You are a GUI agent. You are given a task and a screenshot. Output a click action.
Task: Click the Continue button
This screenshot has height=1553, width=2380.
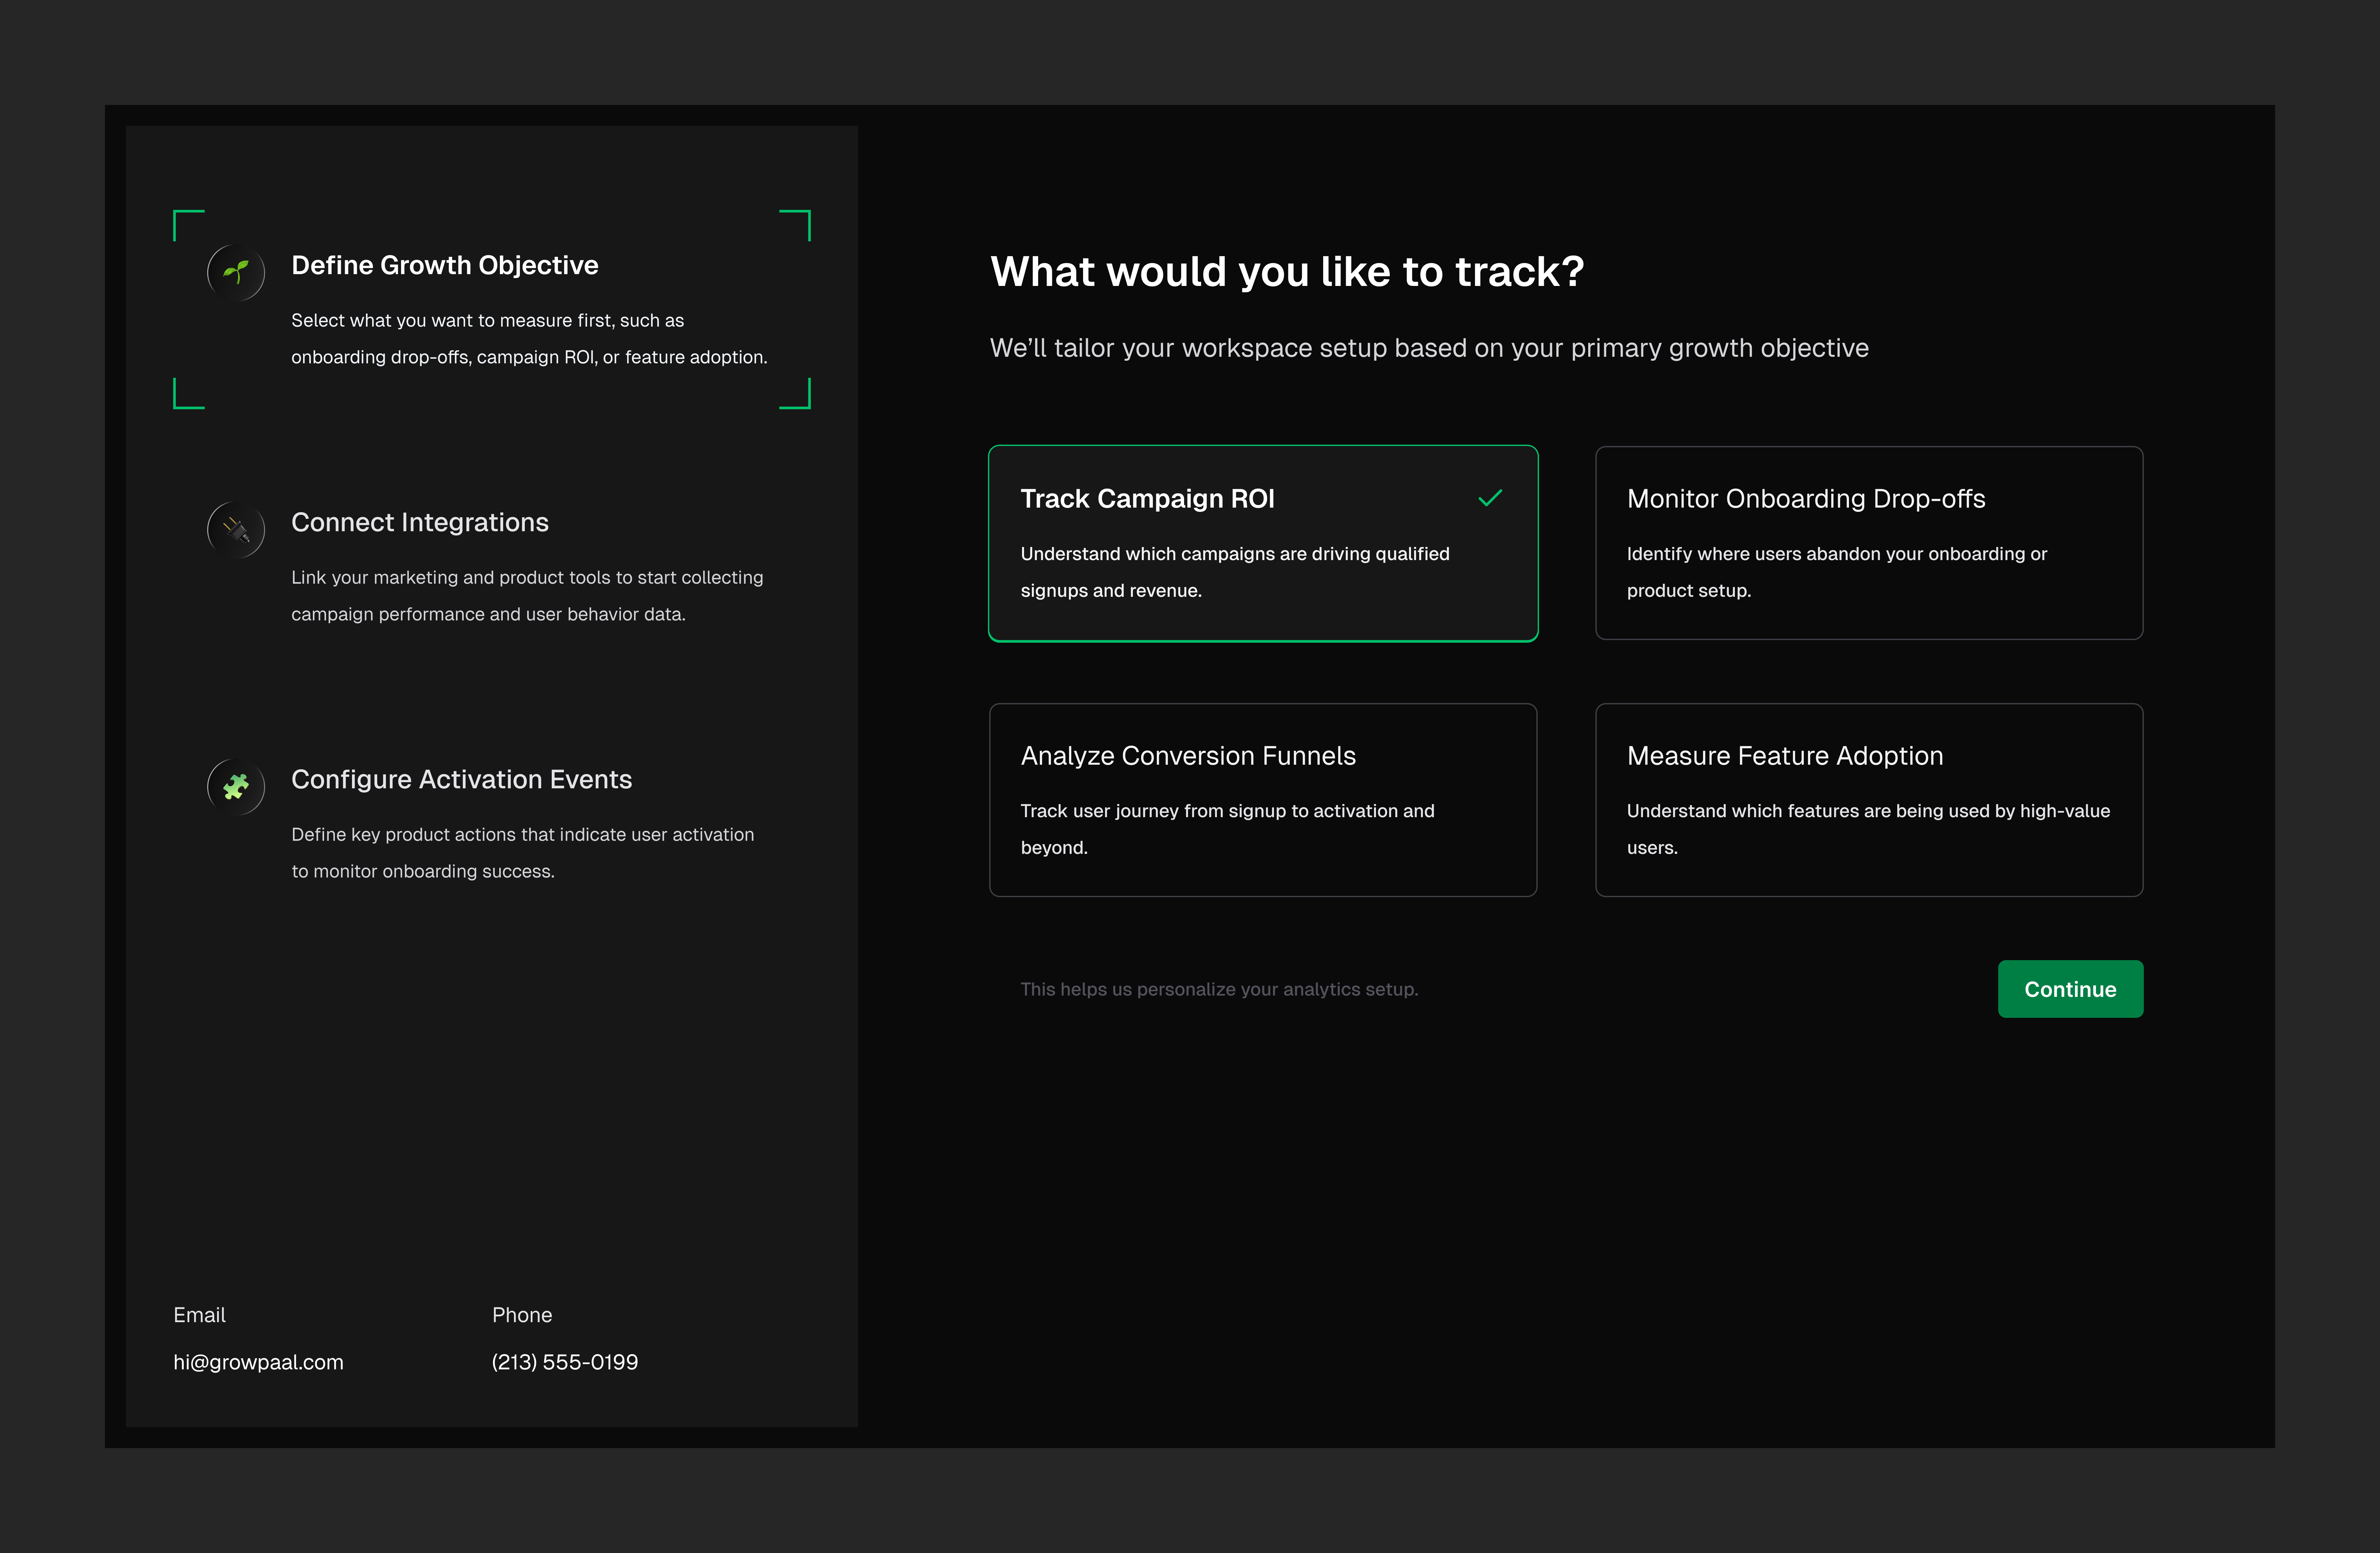click(2070, 989)
